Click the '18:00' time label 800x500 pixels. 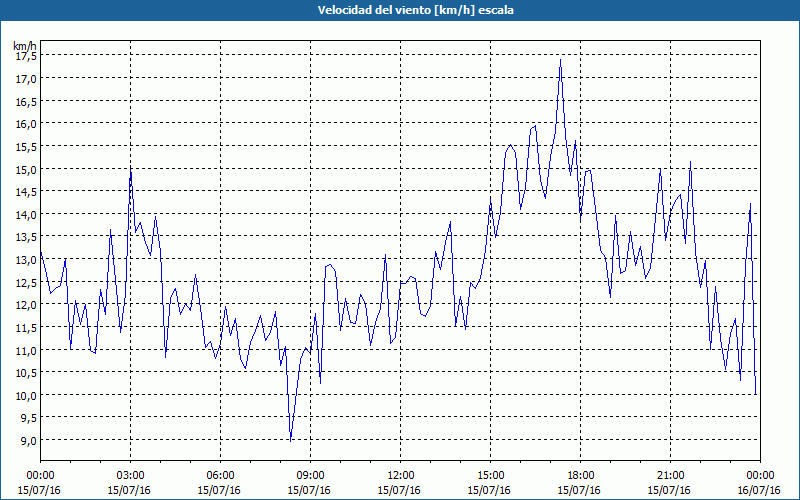tap(580, 476)
